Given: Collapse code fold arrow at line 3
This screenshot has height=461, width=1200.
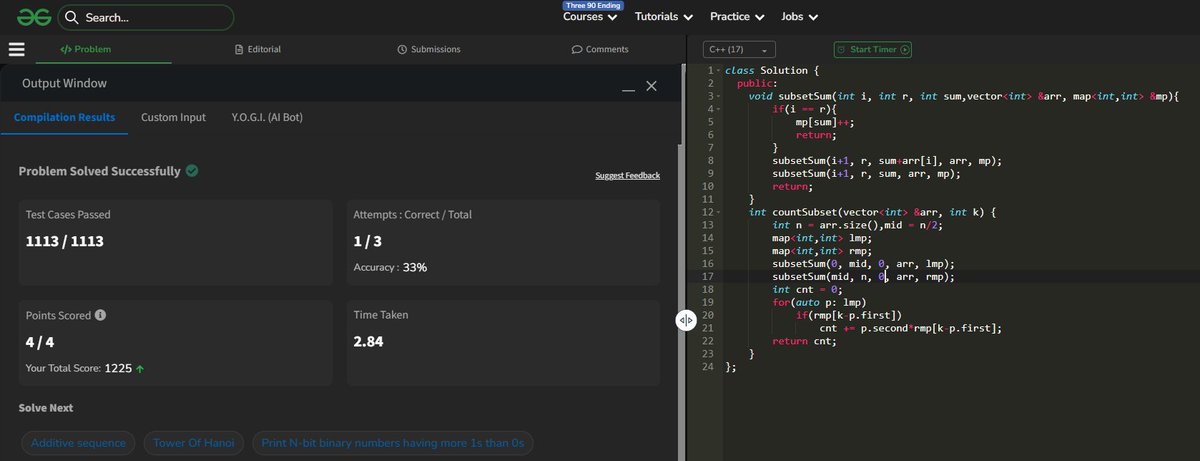Looking at the screenshot, I should tap(719, 95).
